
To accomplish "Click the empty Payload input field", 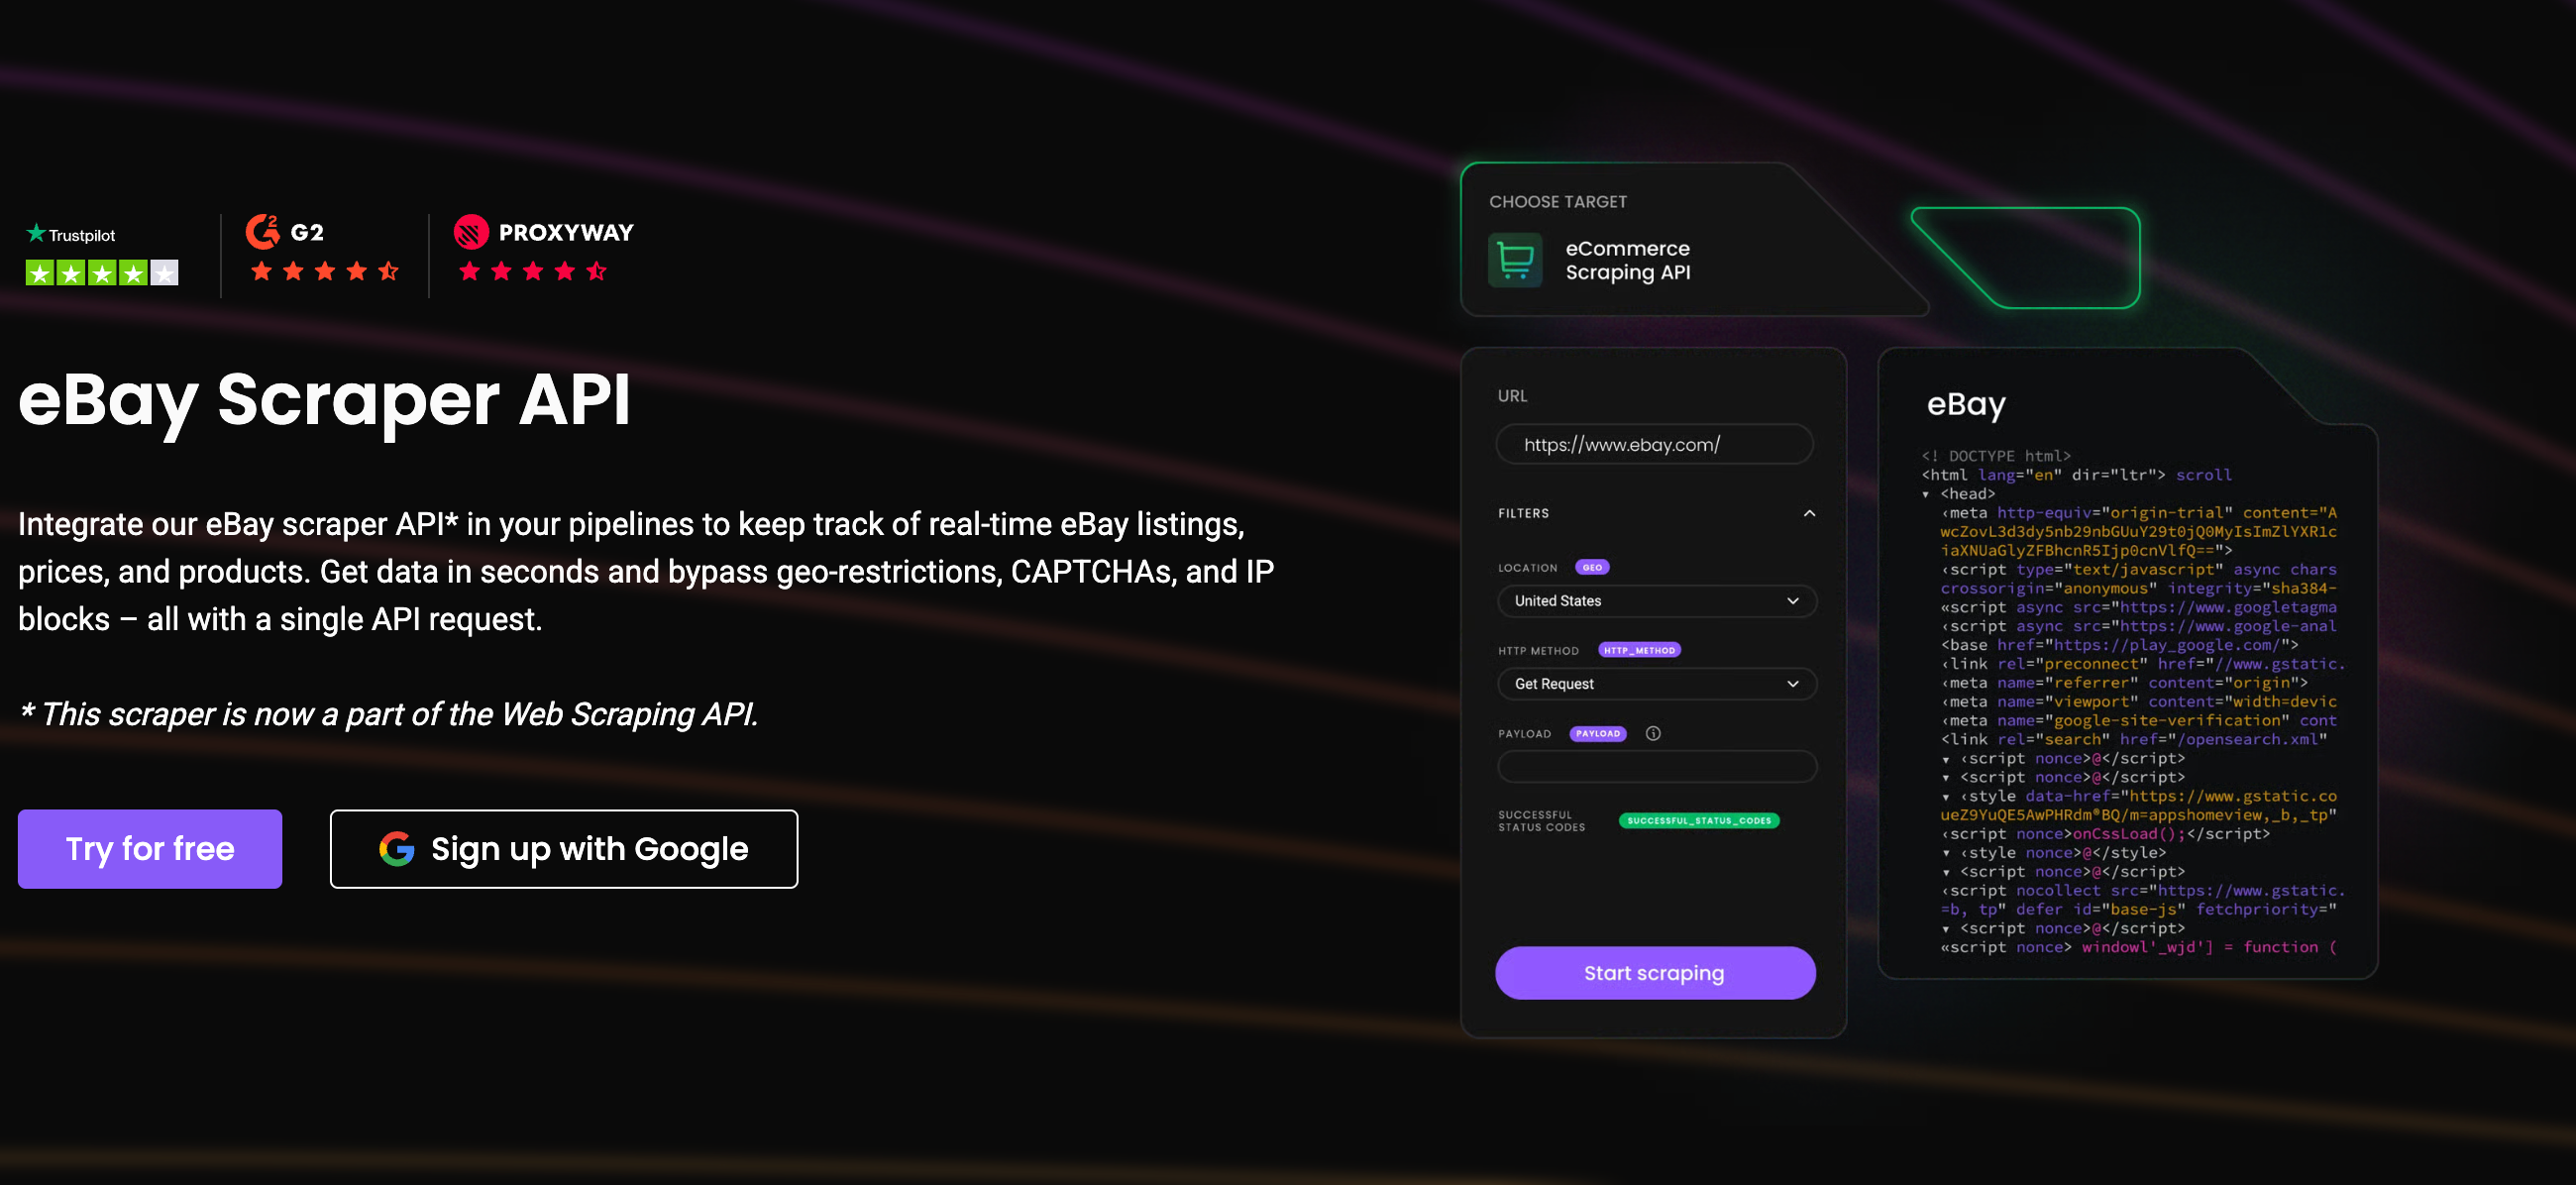I will [1656, 766].
